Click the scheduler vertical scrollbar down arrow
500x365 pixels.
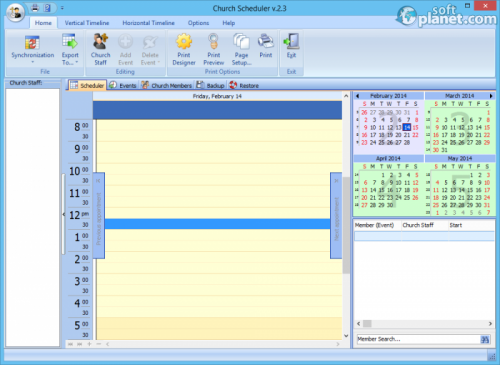(x=346, y=336)
